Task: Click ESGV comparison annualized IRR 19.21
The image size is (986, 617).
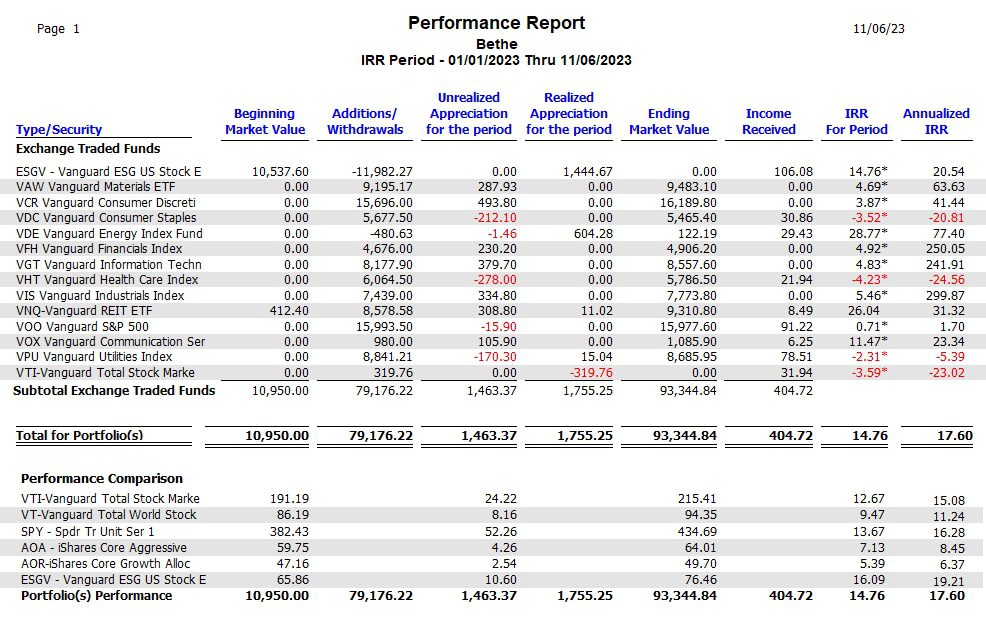Action: tap(949, 581)
